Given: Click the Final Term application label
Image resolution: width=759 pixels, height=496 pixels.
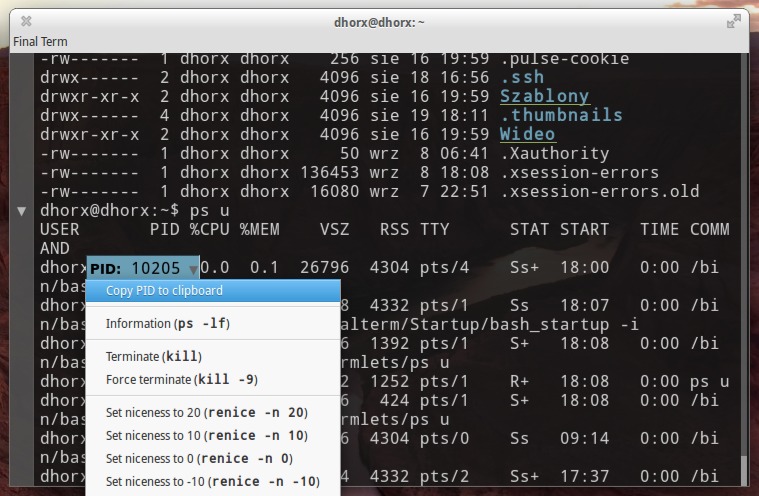Looking at the screenshot, I should [40, 42].
